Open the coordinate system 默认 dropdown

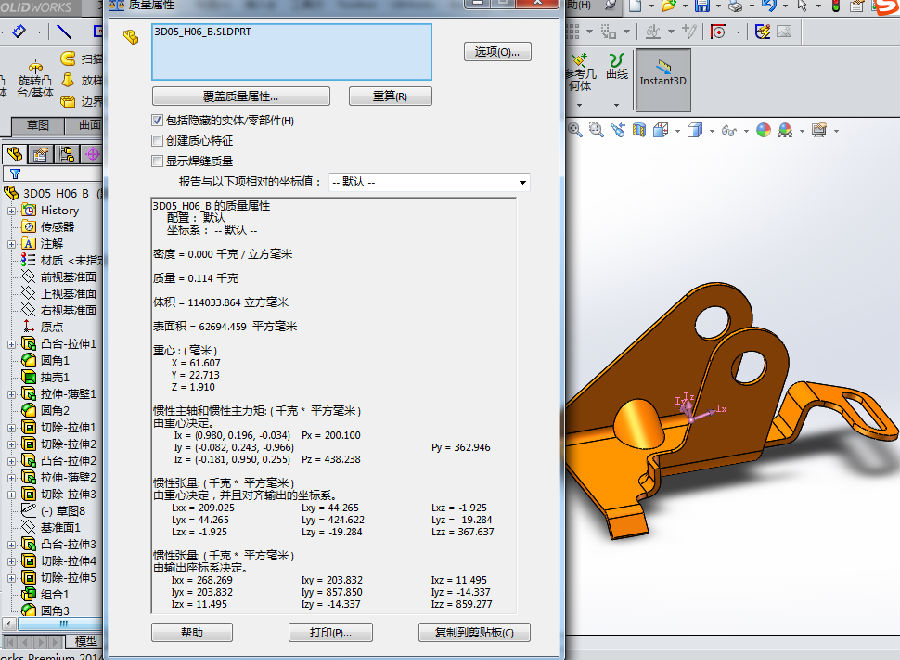click(428, 183)
